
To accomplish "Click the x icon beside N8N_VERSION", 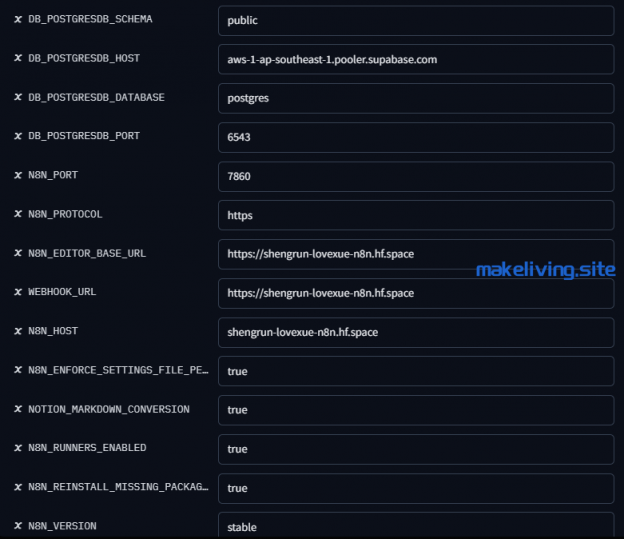I will tap(18, 527).
